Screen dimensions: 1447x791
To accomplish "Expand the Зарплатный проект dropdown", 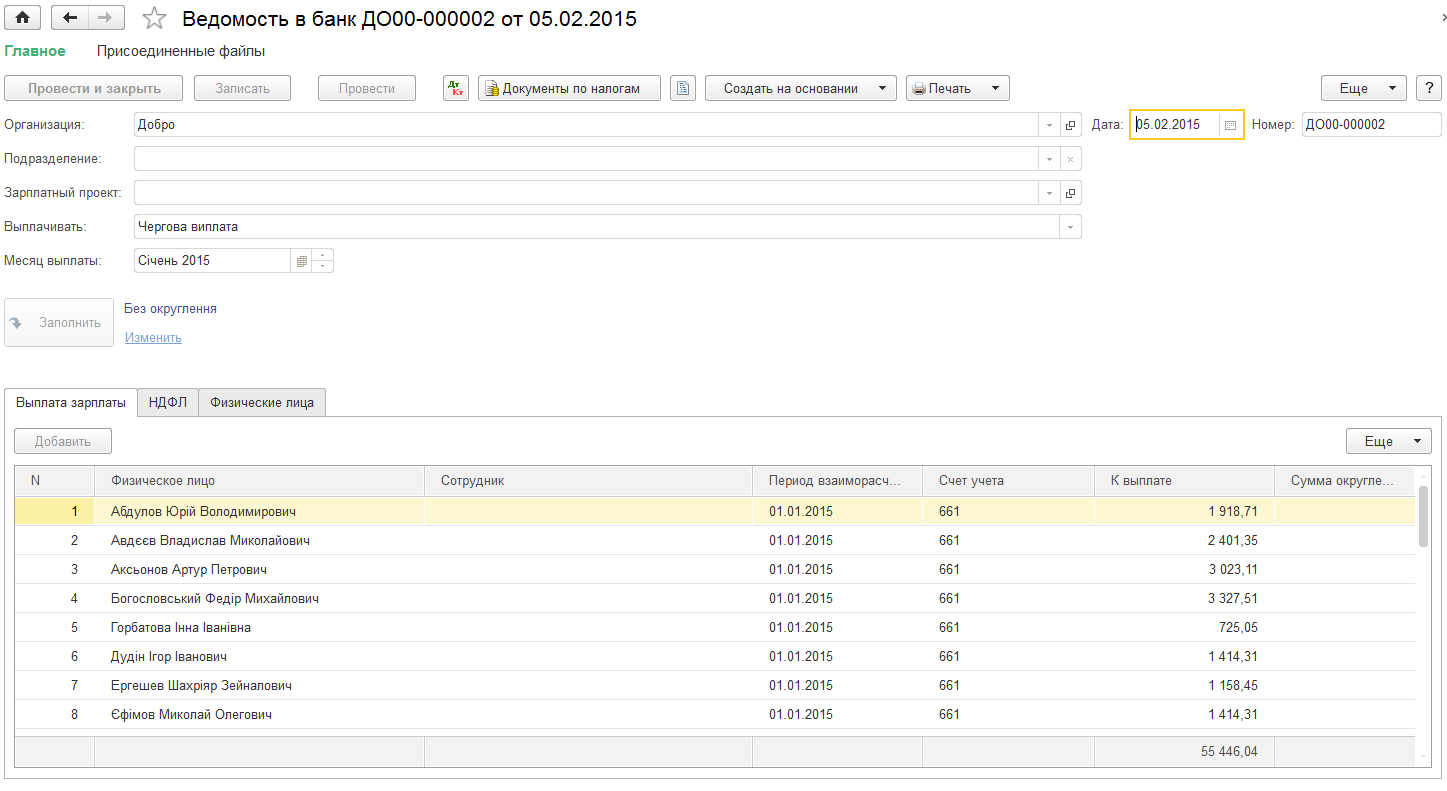I will [1049, 193].
